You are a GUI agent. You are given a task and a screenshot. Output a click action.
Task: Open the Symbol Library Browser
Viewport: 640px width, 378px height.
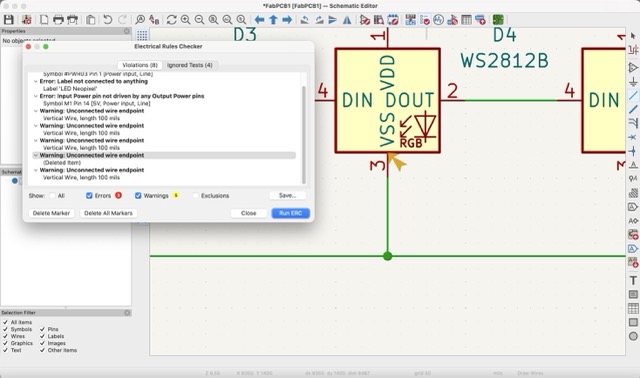tap(379, 20)
